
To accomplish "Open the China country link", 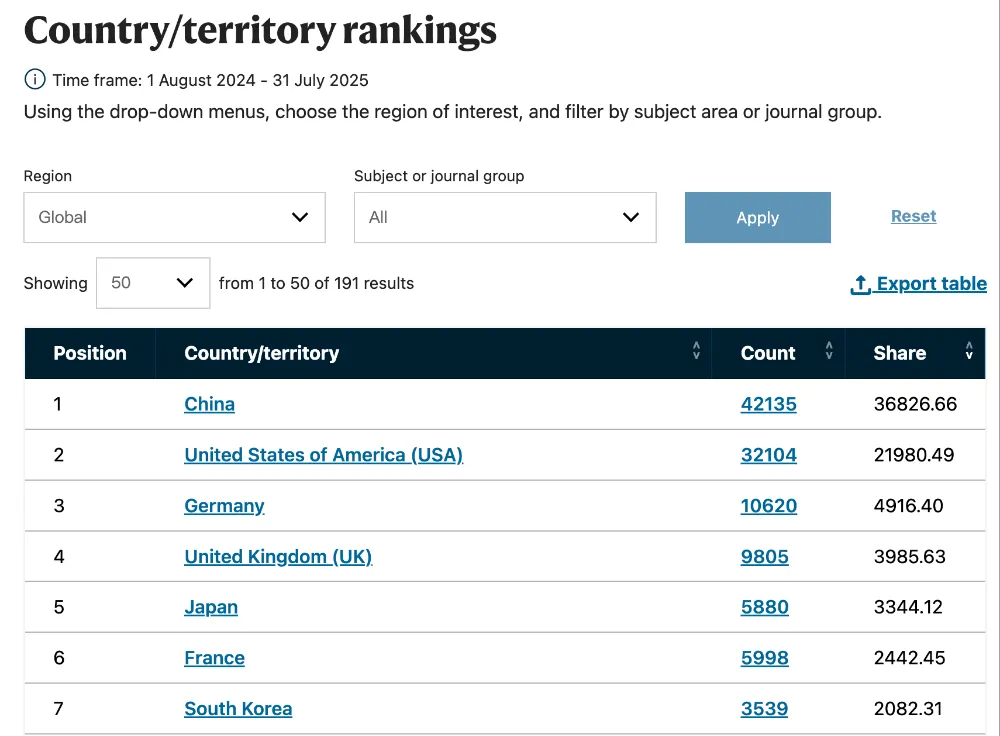I will [209, 404].
